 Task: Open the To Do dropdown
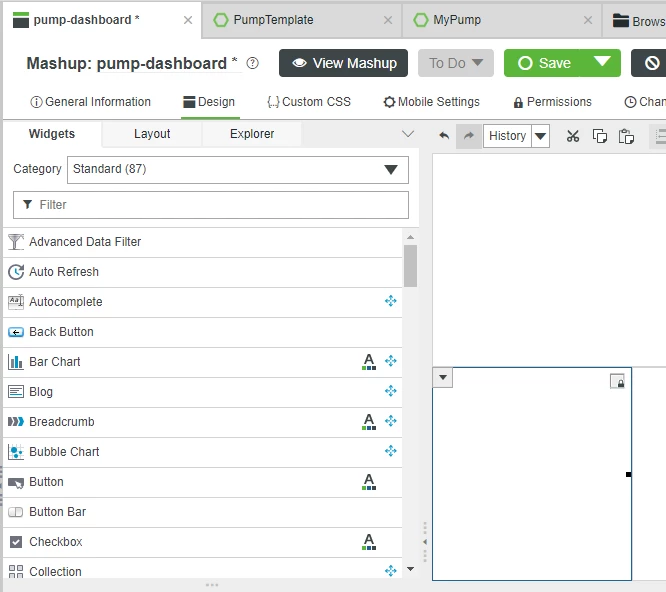(456, 63)
